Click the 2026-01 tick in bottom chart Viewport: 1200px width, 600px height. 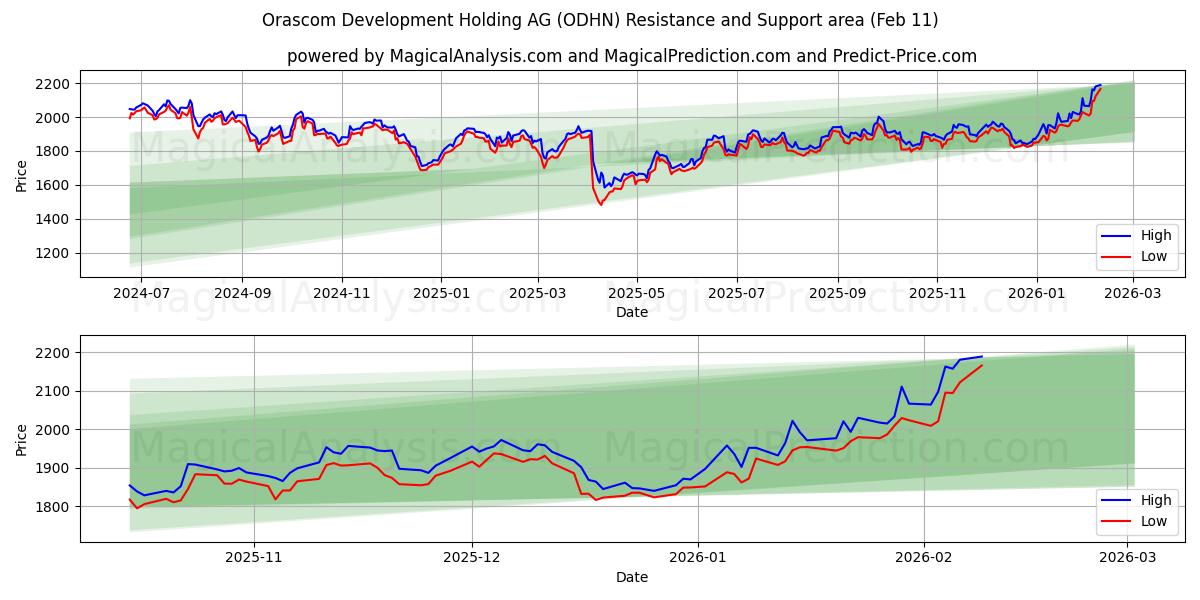pos(698,558)
